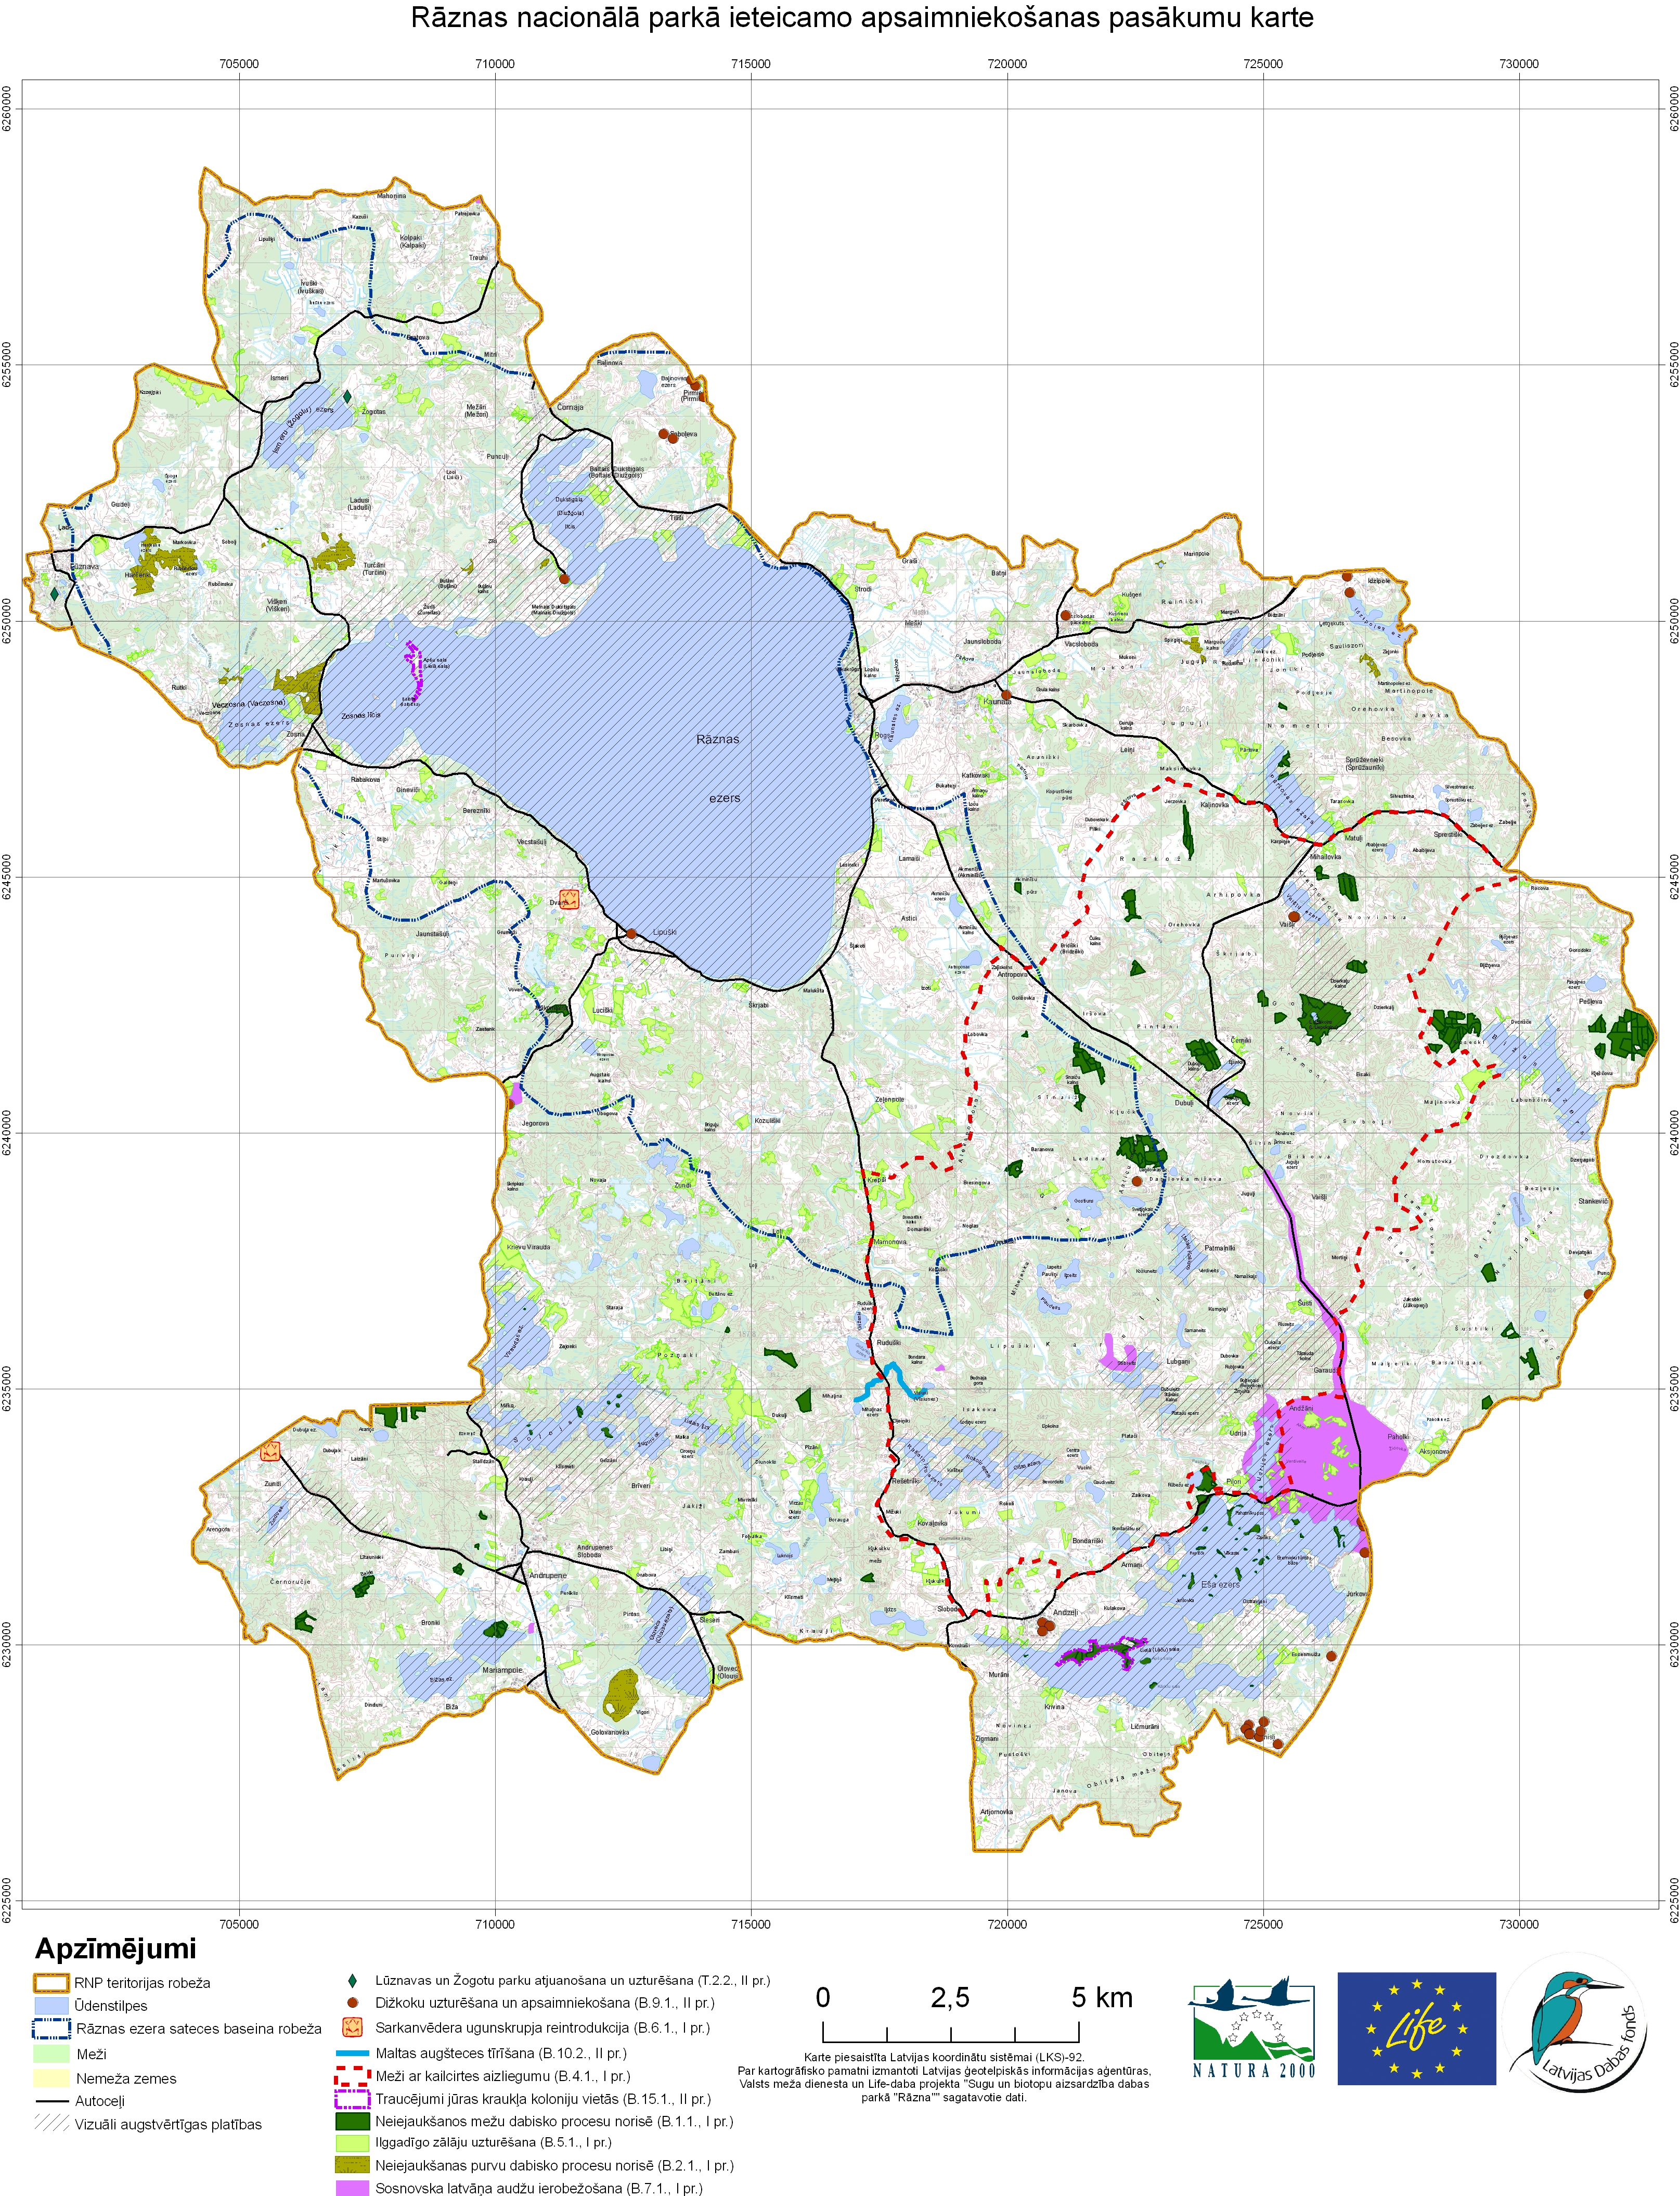The width and height of the screenshot is (1680, 2196).
Task: Click the magenta Sosnovska latvāņa legend swatch
Action: tap(352, 2188)
